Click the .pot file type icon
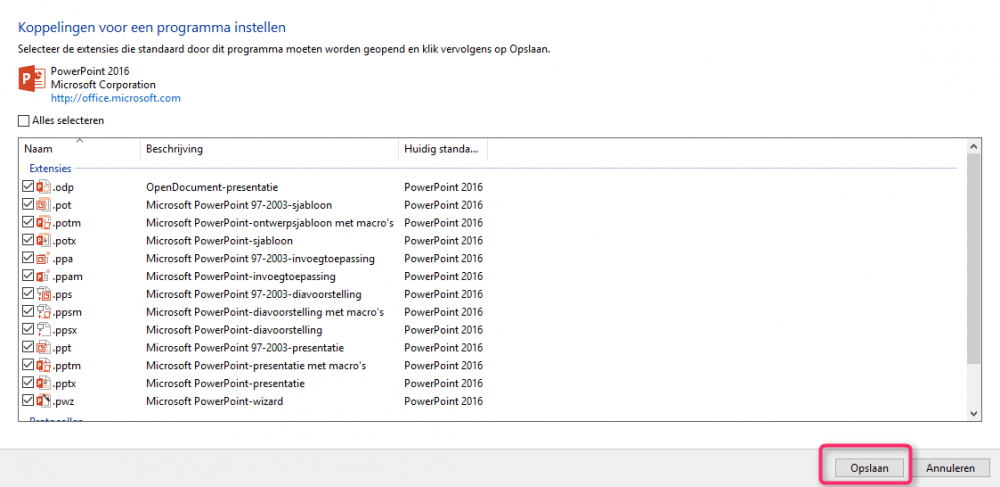 click(43, 205)
